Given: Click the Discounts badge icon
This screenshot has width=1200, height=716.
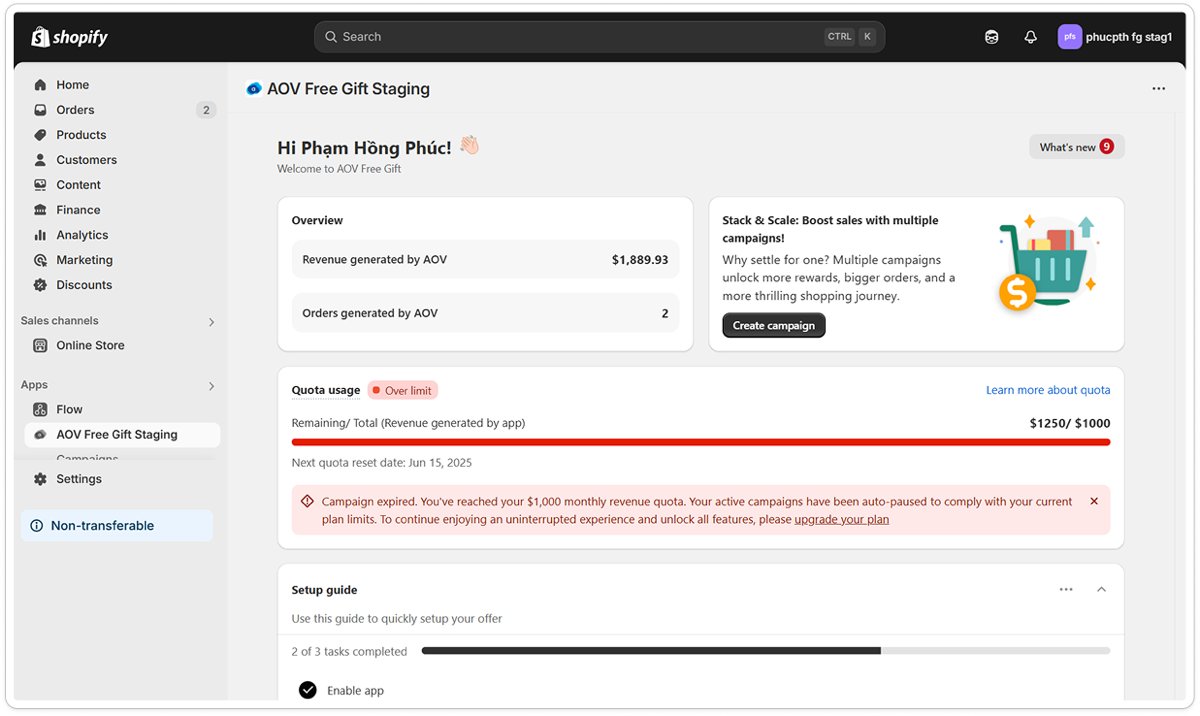Looking at the screenshot, I should click(x=40, y=285).
